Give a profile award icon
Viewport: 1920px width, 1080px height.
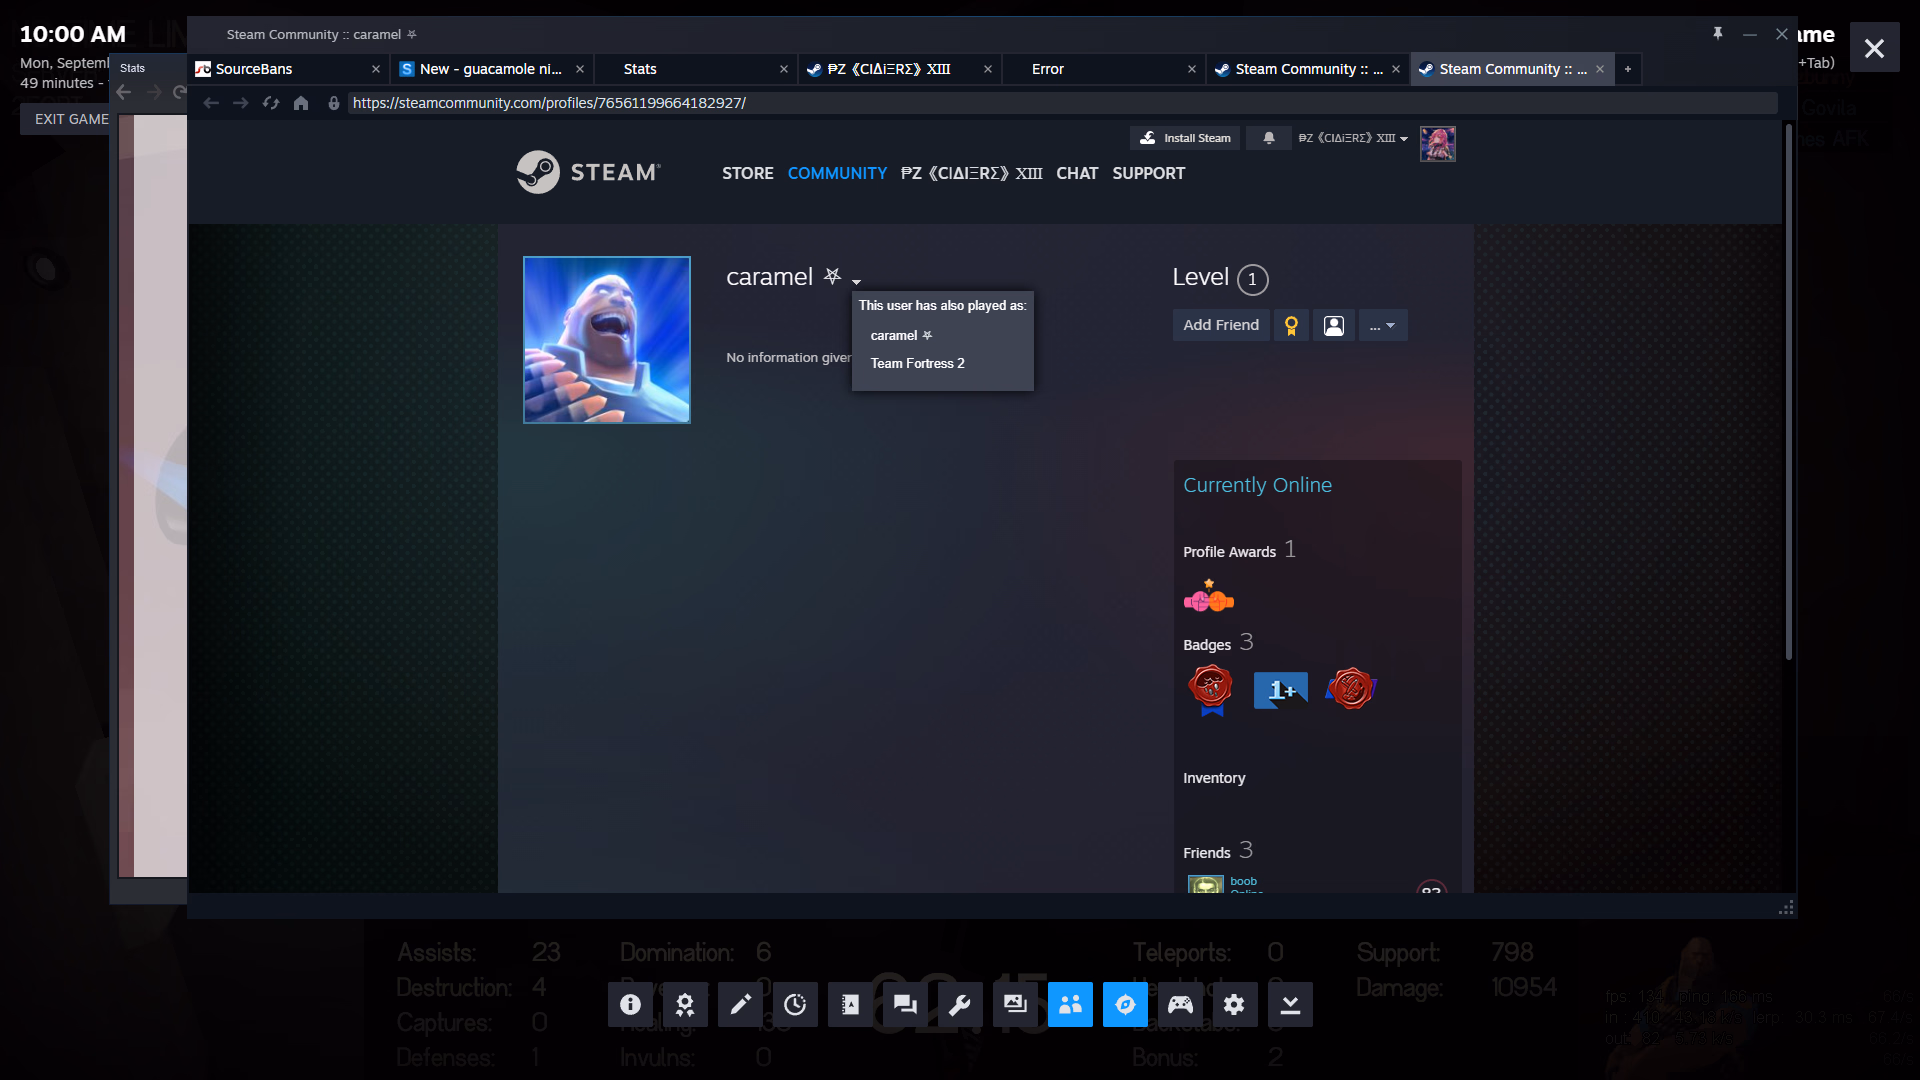click(1291, 325)
